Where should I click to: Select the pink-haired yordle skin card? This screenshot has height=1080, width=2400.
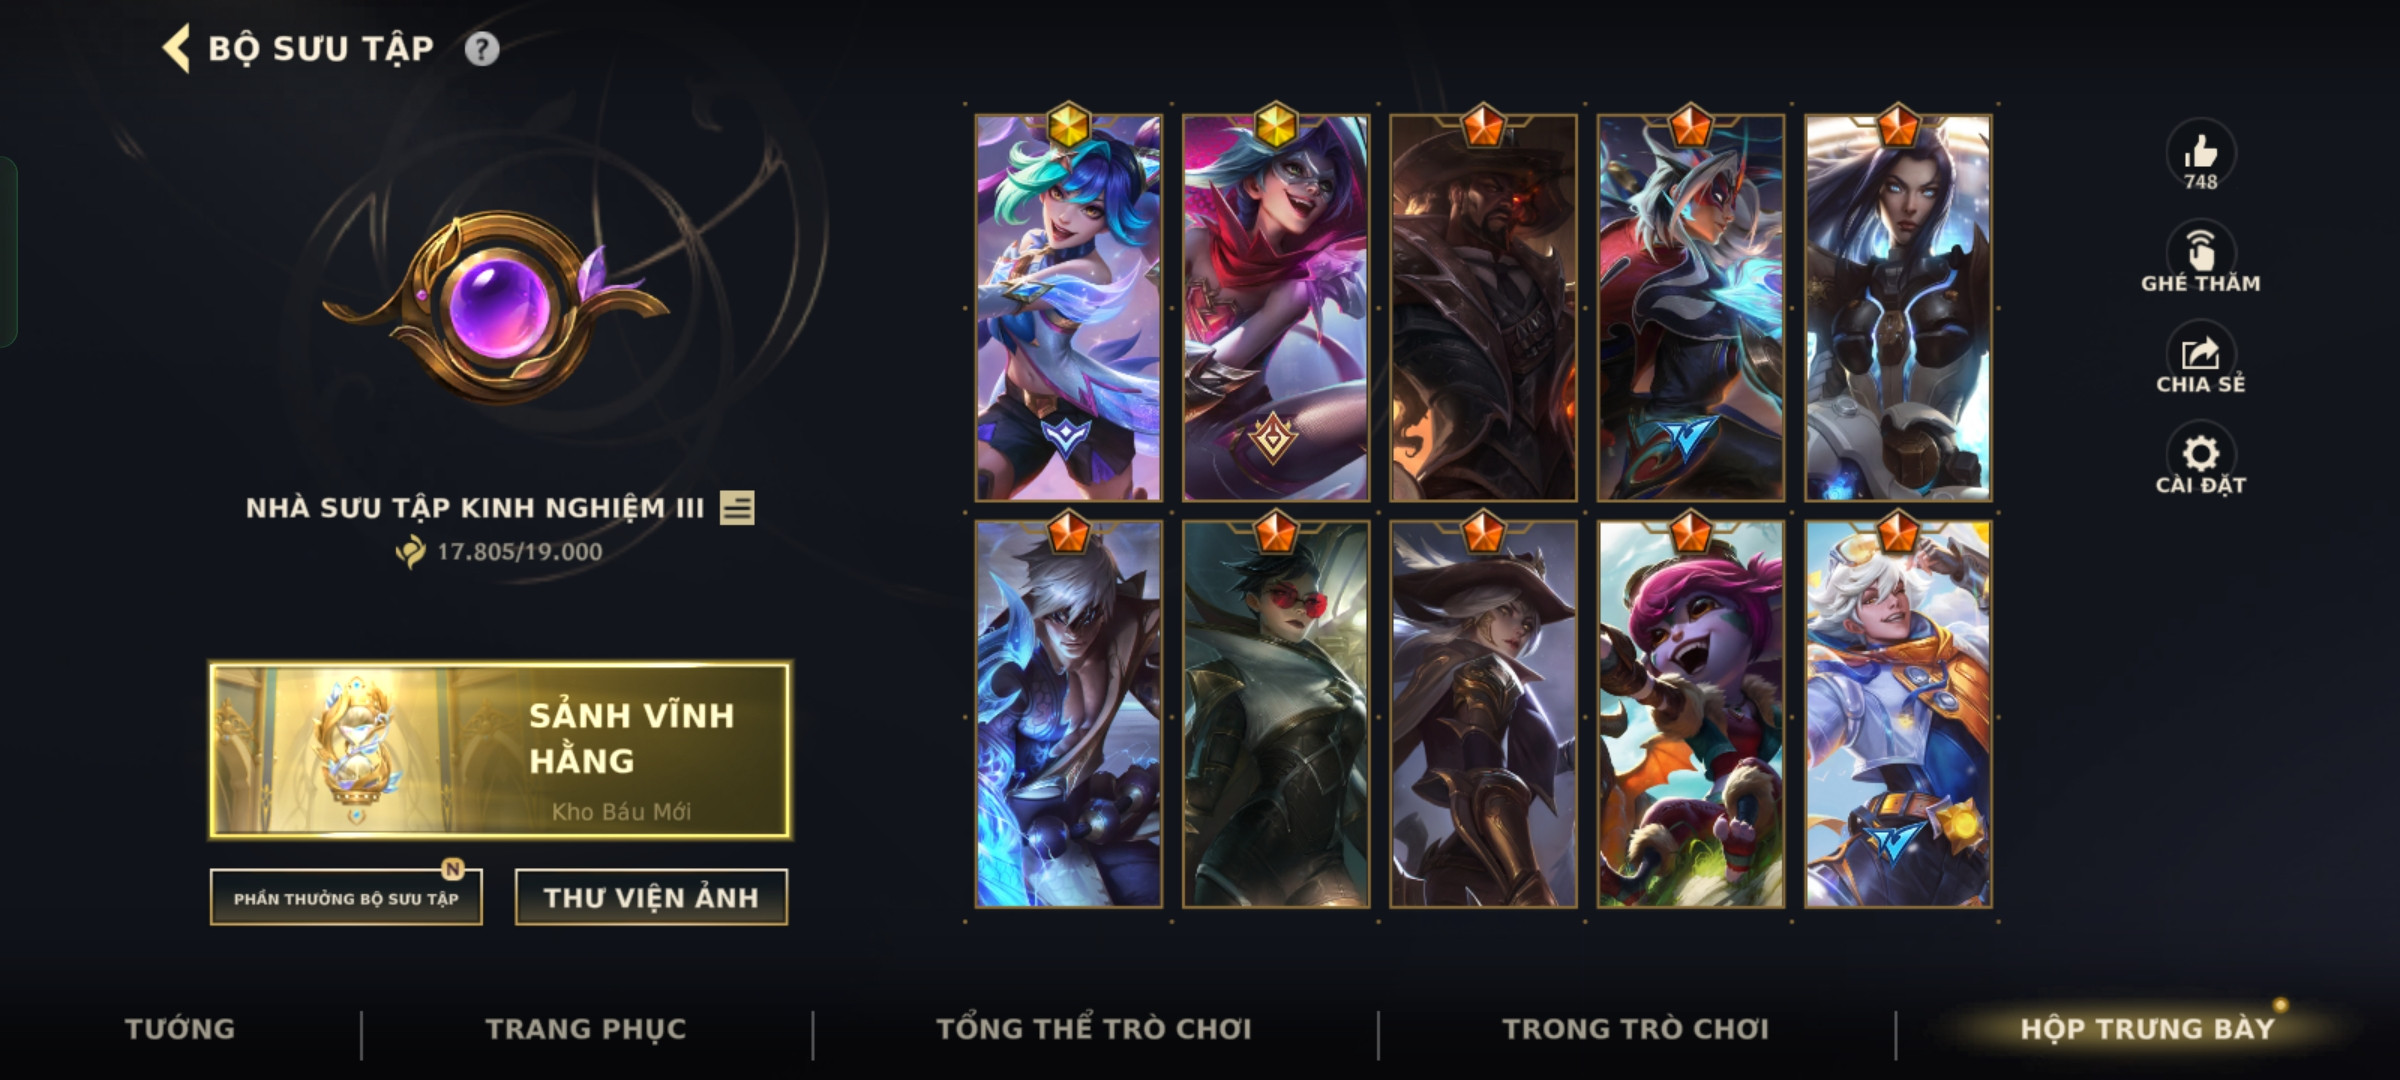1690,714
